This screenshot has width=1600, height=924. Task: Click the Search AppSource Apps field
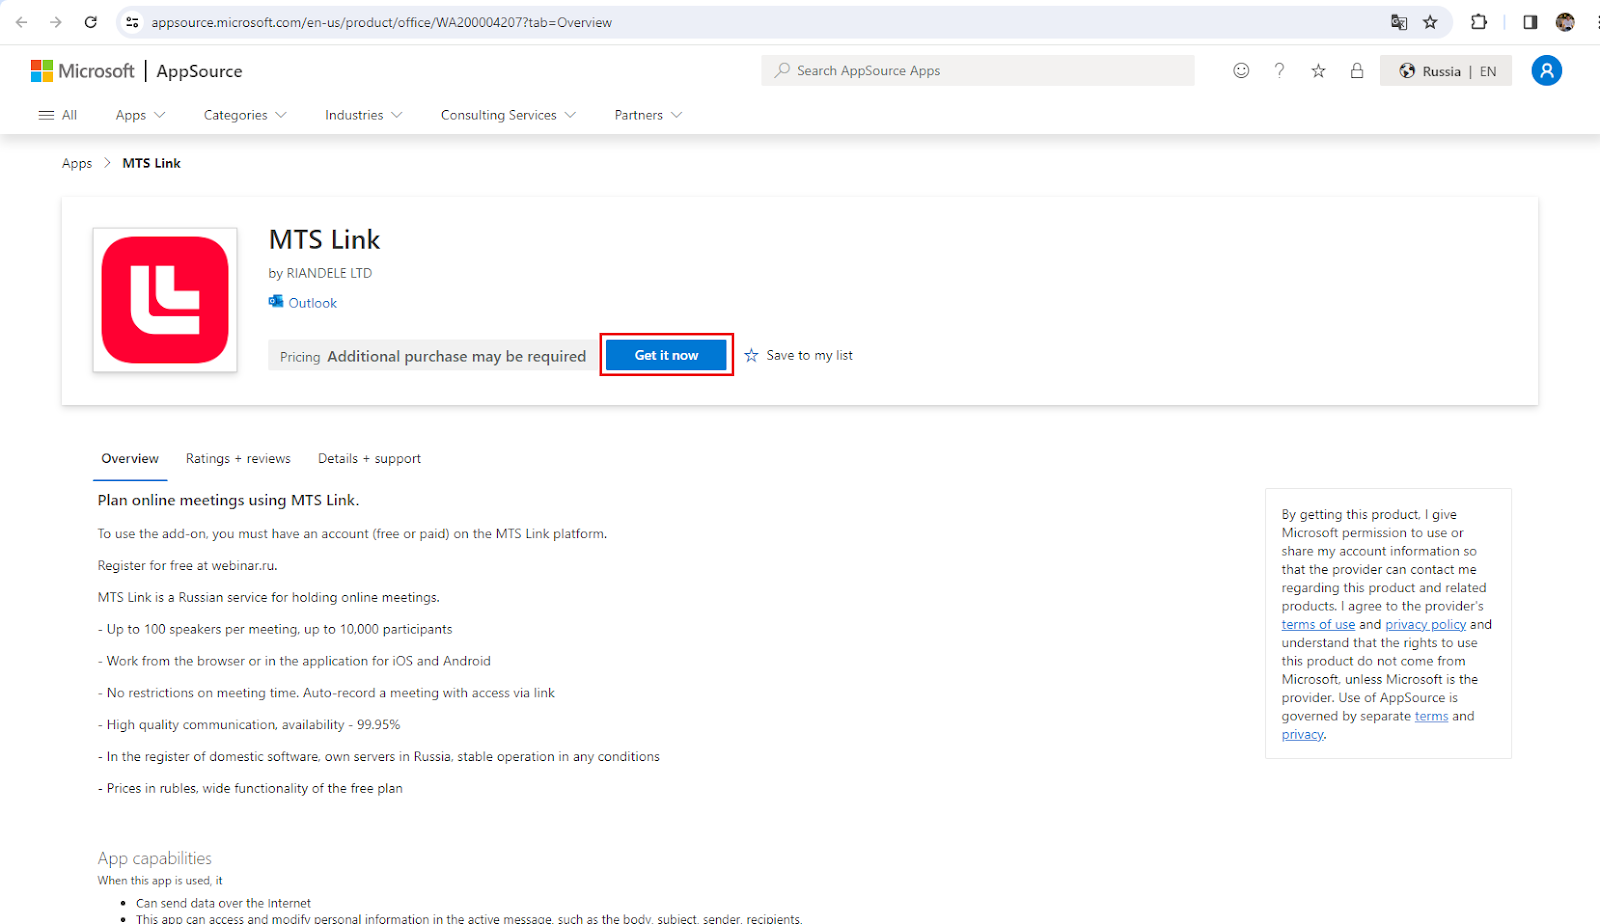[978, 70]
